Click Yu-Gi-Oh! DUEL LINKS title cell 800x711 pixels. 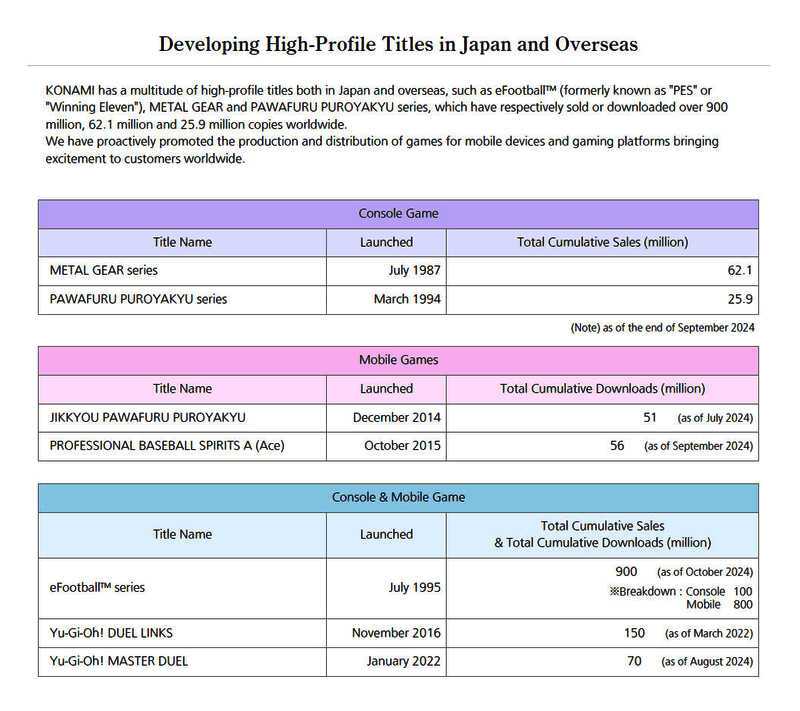pos(119,633)
